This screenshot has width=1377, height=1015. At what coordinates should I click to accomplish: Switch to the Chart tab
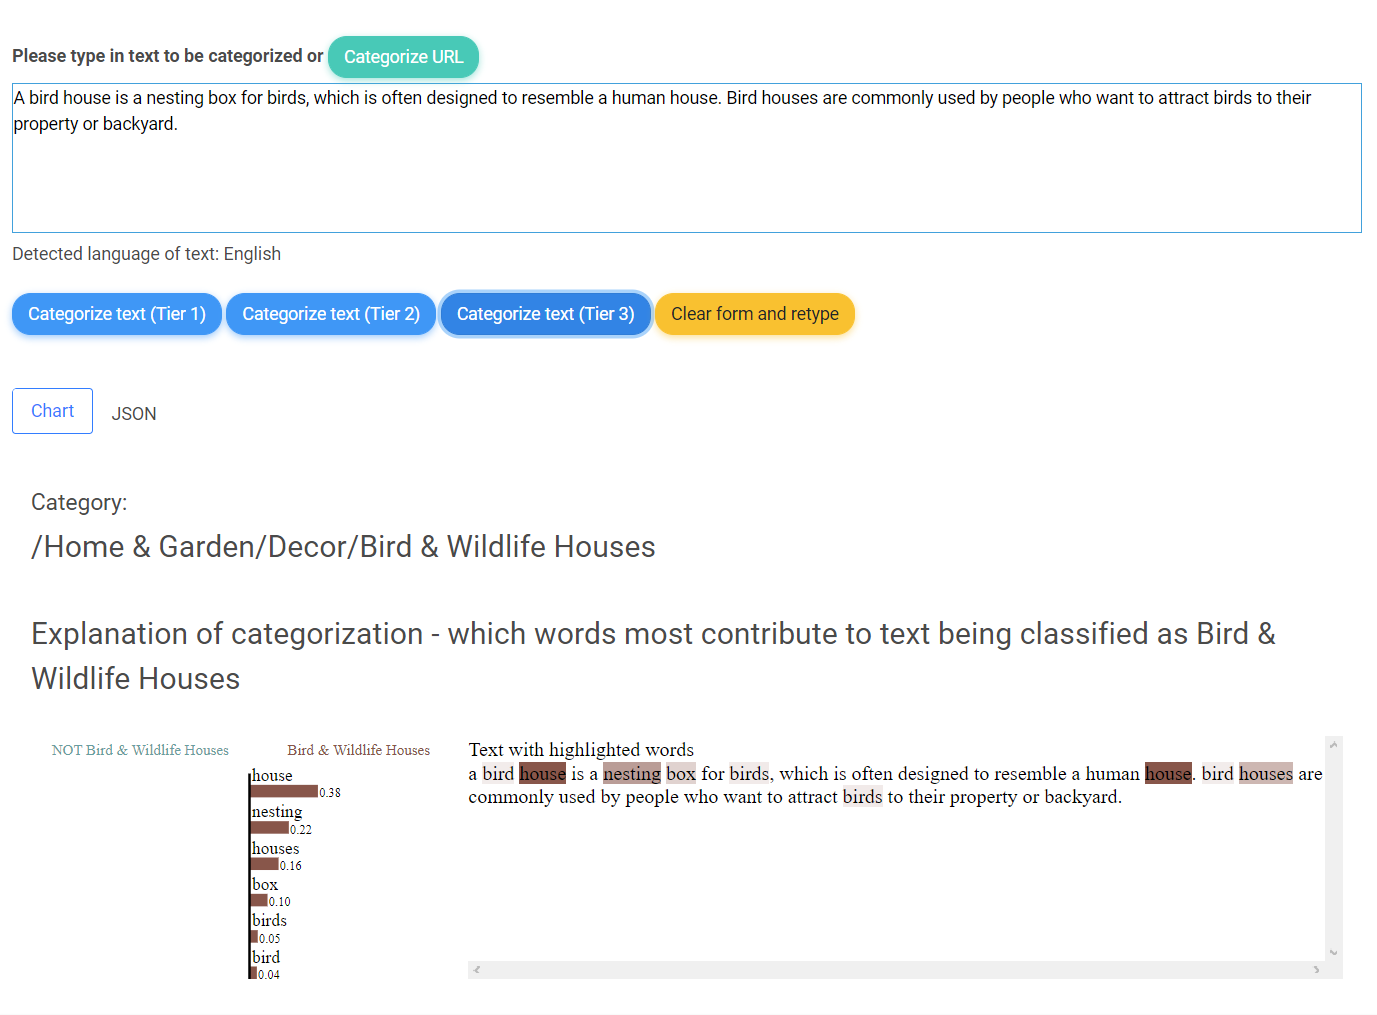(x=52, y=411)
